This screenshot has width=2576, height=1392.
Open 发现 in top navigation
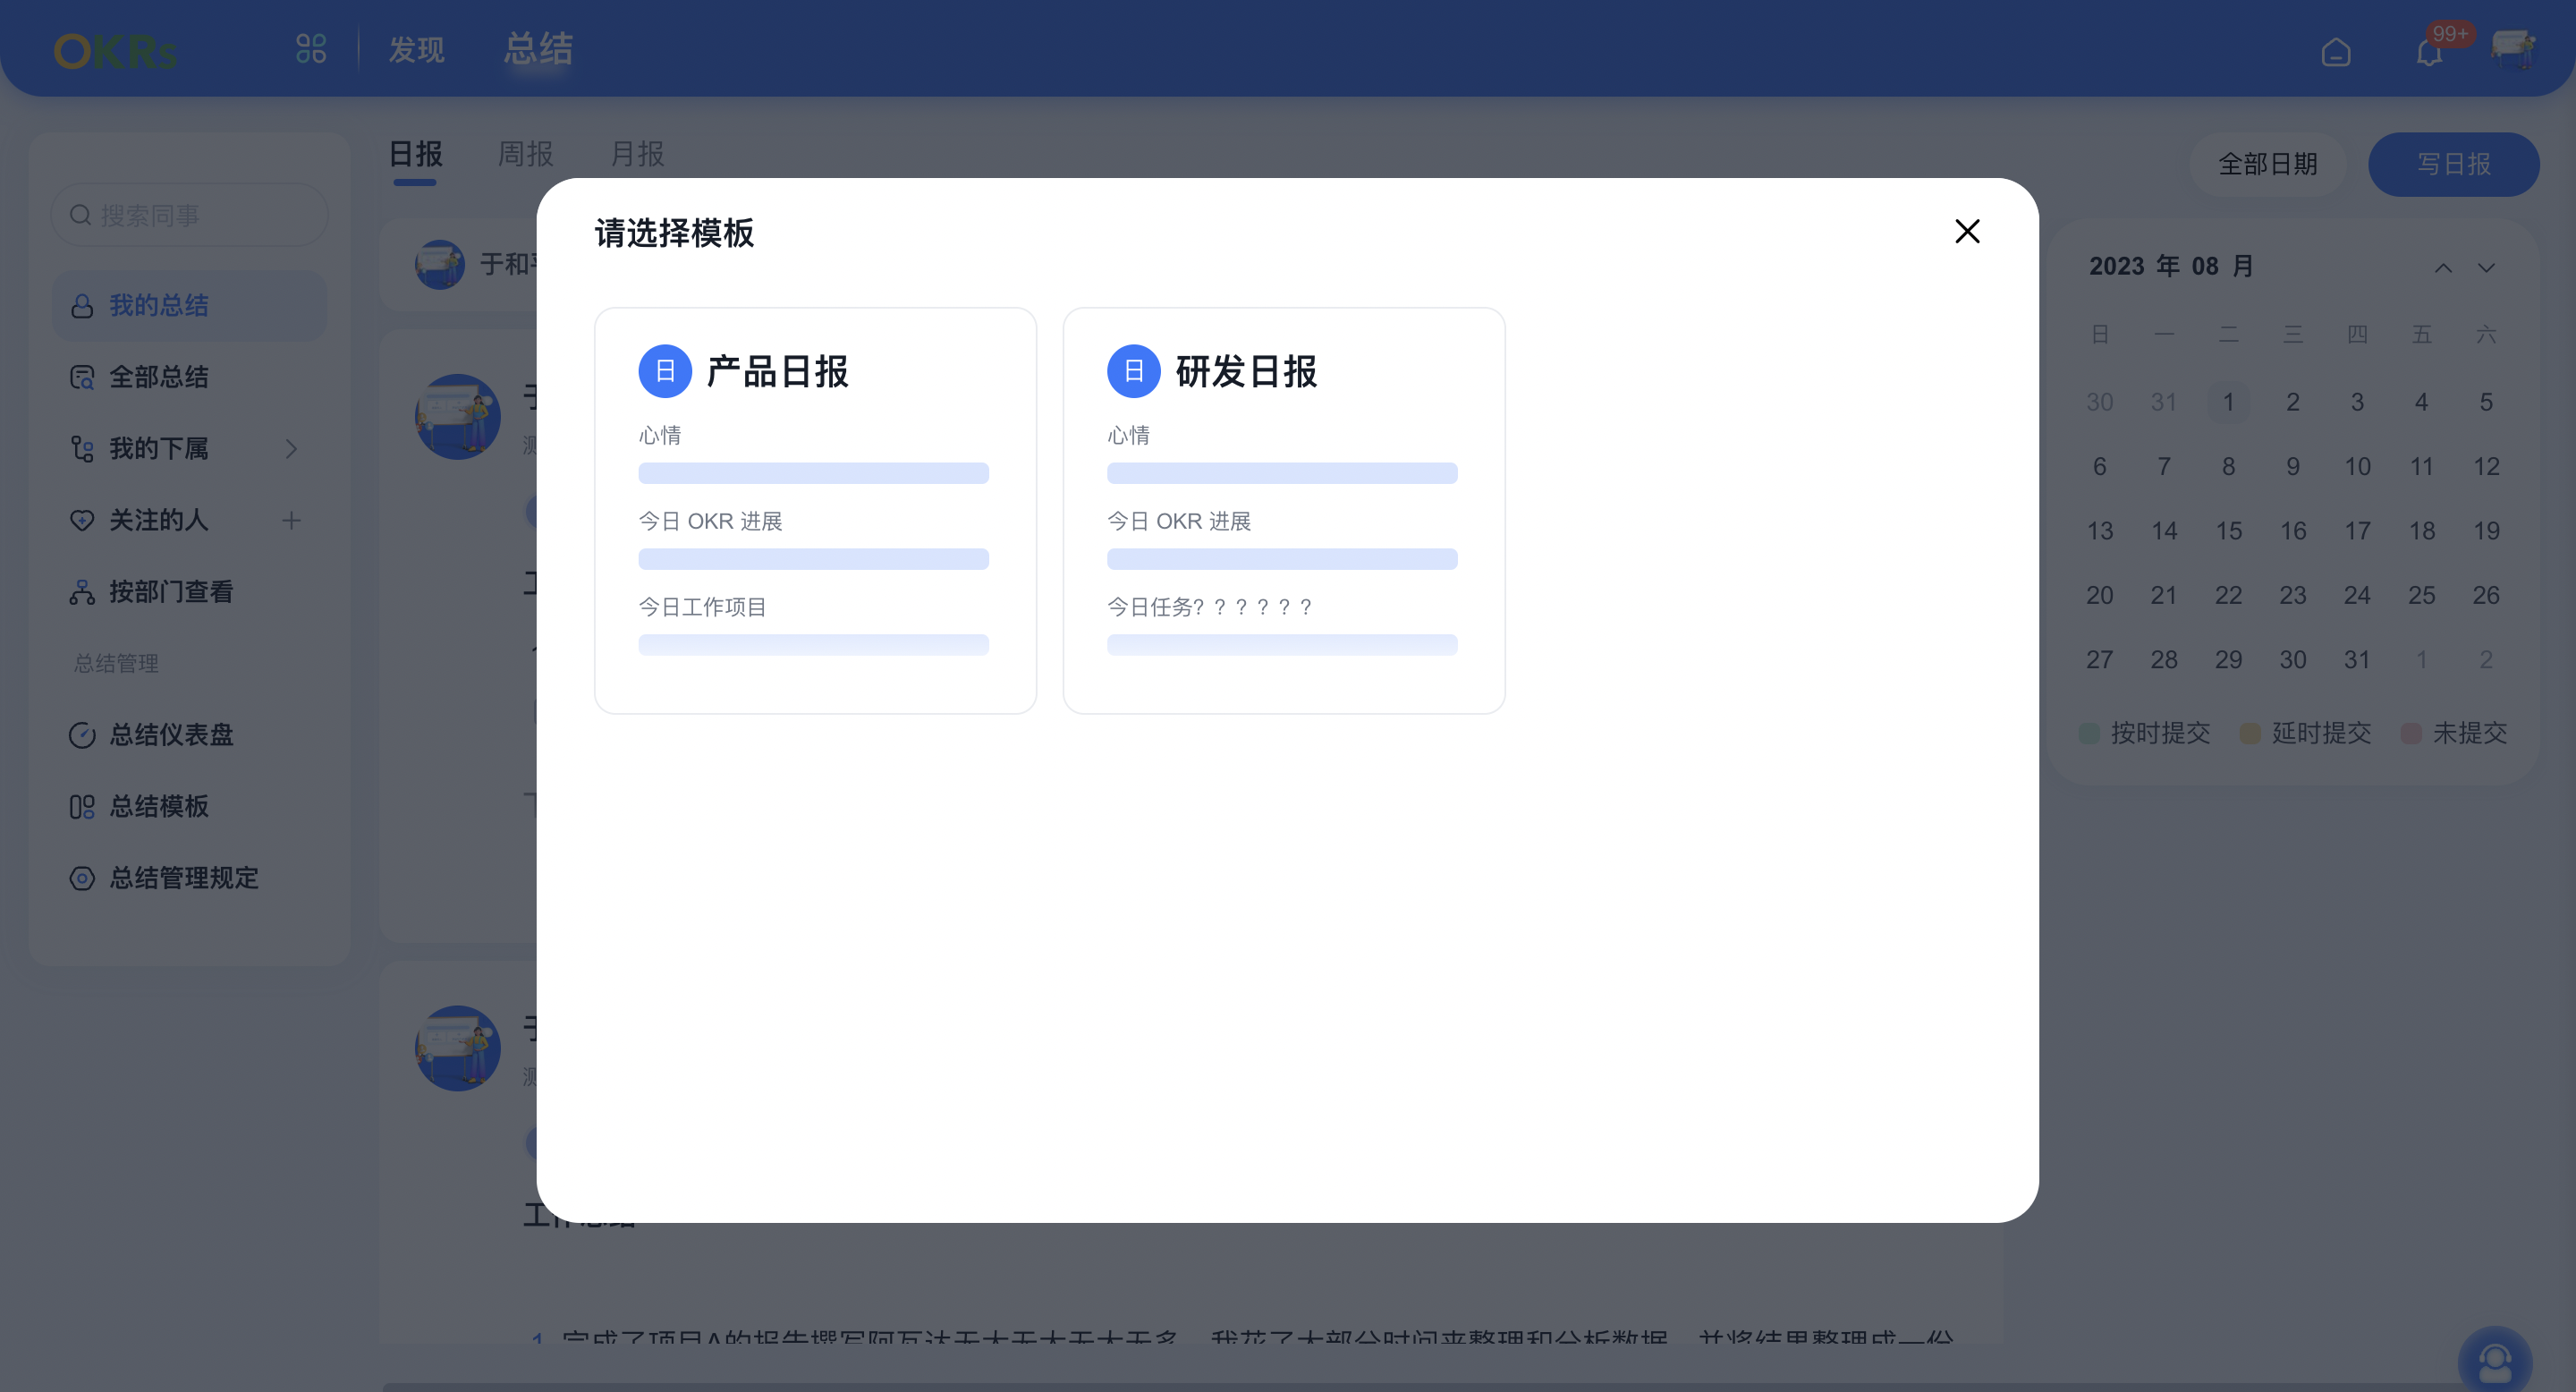(x=417, y=50)
